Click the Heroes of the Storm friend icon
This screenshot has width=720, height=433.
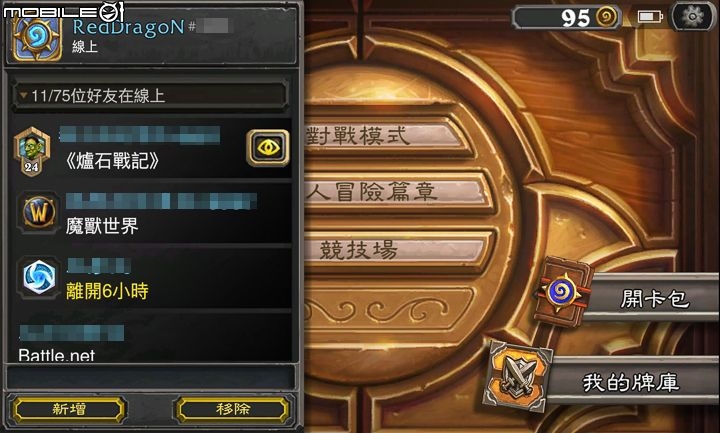click(x=39, y=278)
